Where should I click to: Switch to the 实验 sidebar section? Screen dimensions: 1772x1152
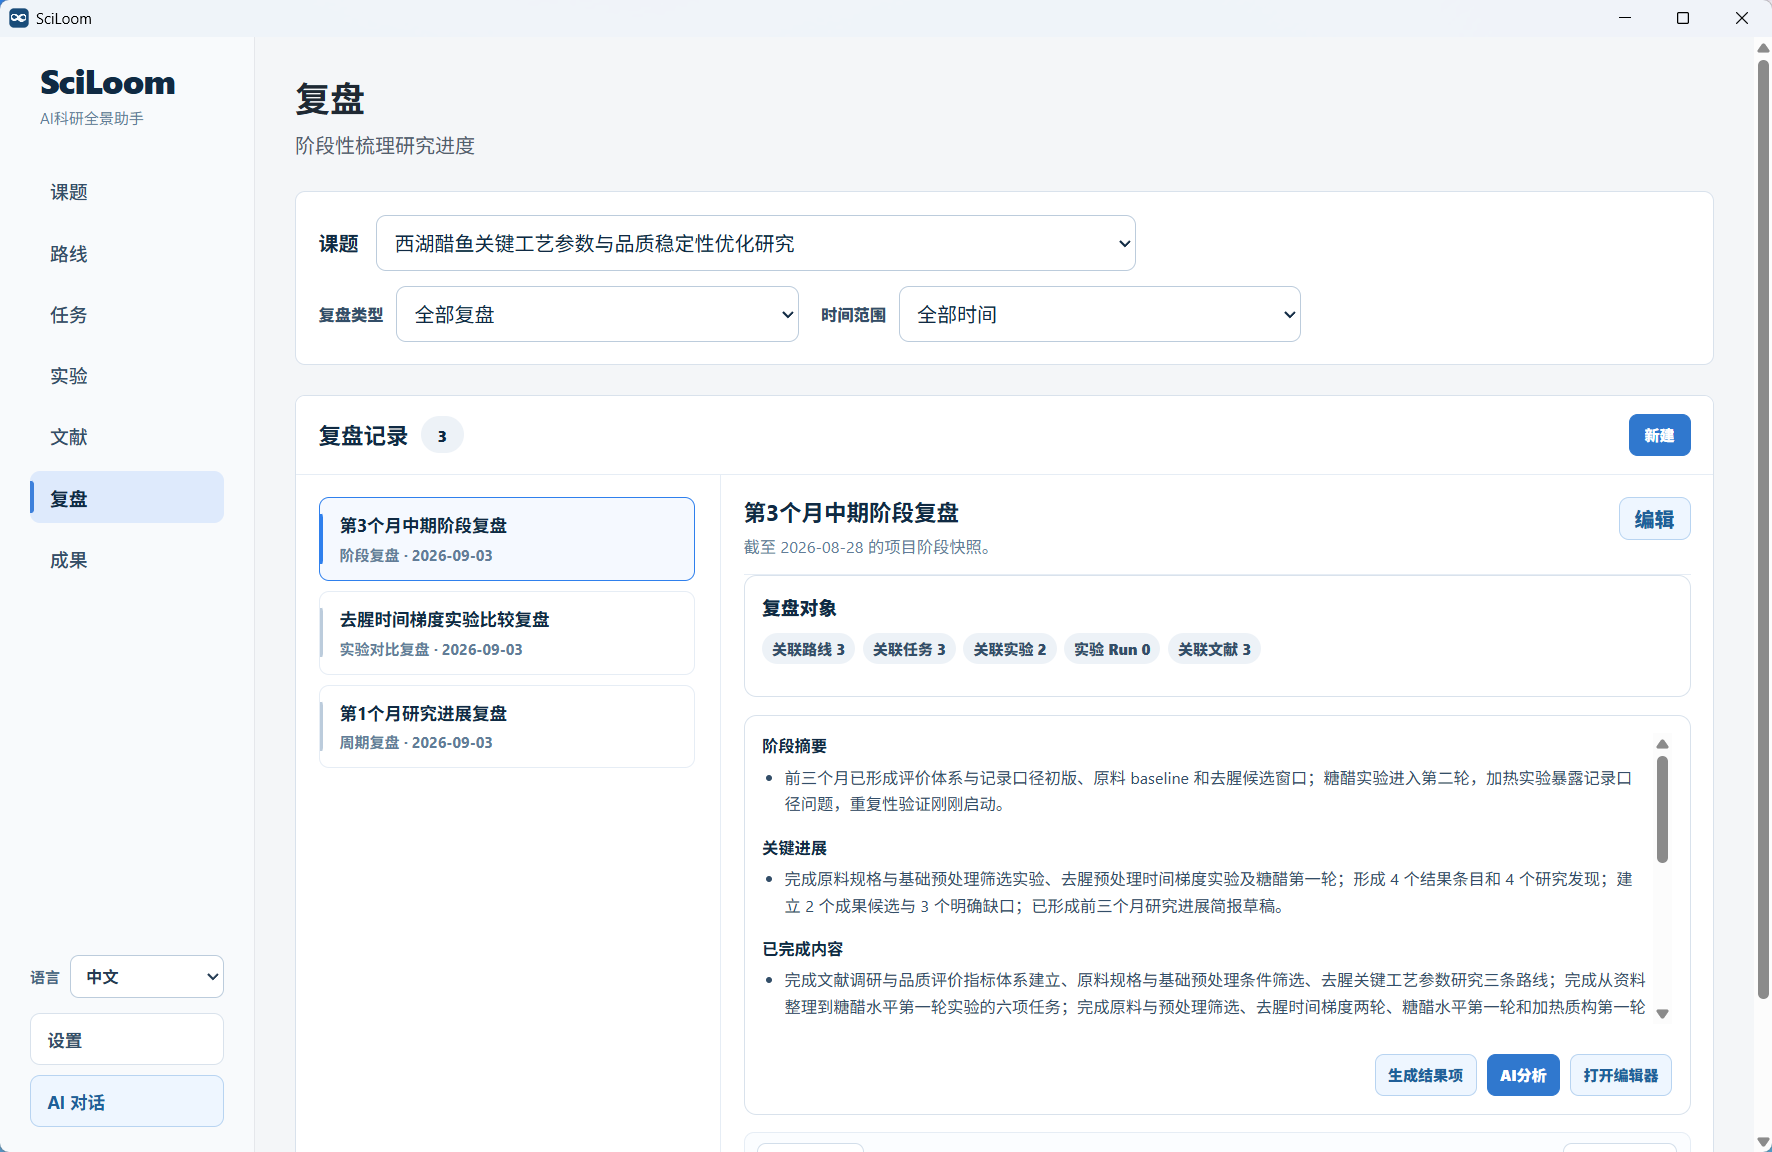point(127,376)
